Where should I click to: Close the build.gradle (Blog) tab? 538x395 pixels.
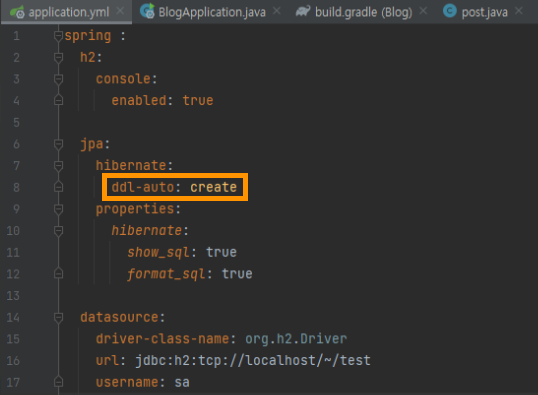pyautogui.click(x=423, y=11)
